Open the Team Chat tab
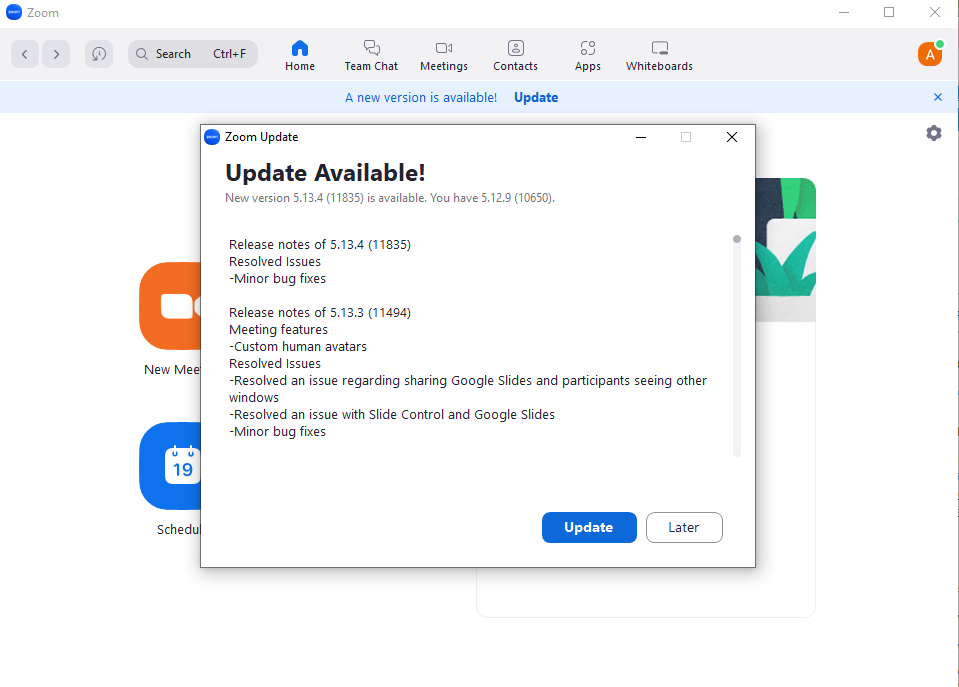 tap(371, 55)
